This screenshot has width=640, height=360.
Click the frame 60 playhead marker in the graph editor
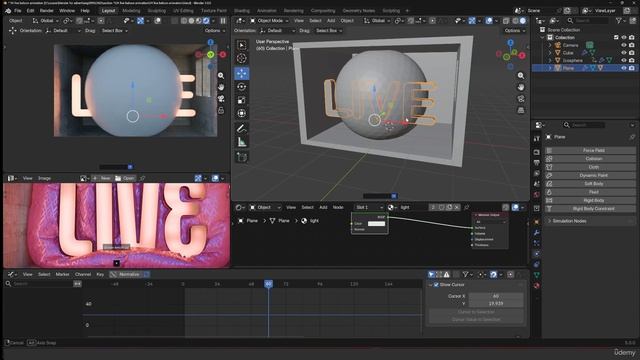[268, 284]
